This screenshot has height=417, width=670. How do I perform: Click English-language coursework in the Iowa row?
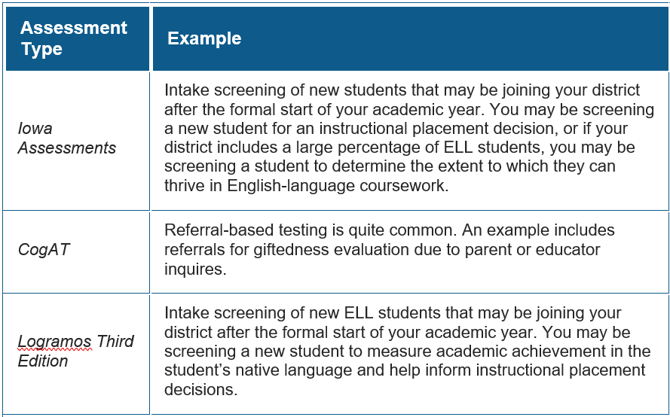coord(338,185)
